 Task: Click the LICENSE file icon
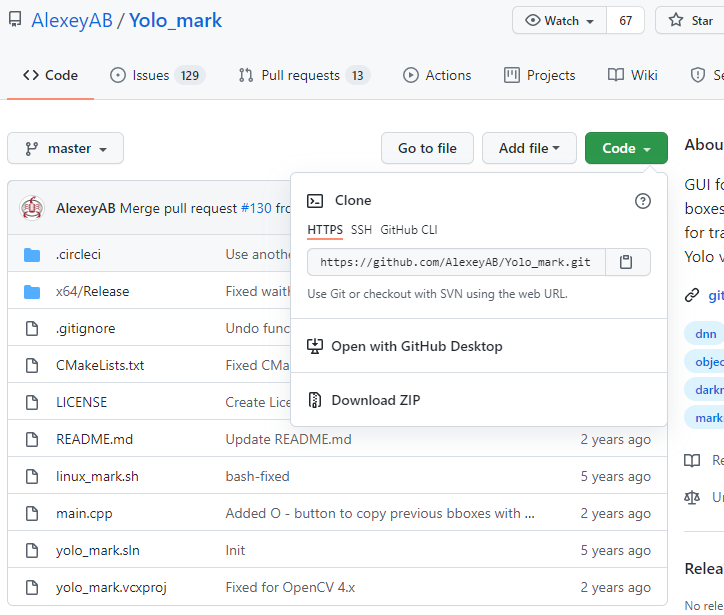32,402
